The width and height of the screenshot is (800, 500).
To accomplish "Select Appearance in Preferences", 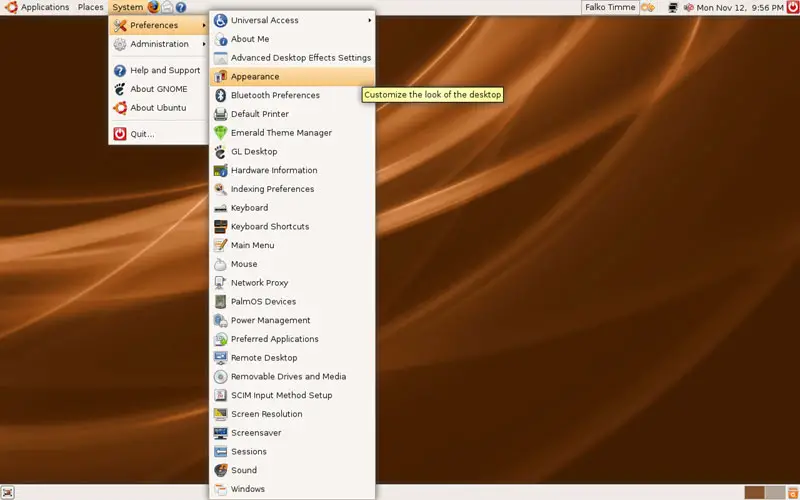I will 292,77.
